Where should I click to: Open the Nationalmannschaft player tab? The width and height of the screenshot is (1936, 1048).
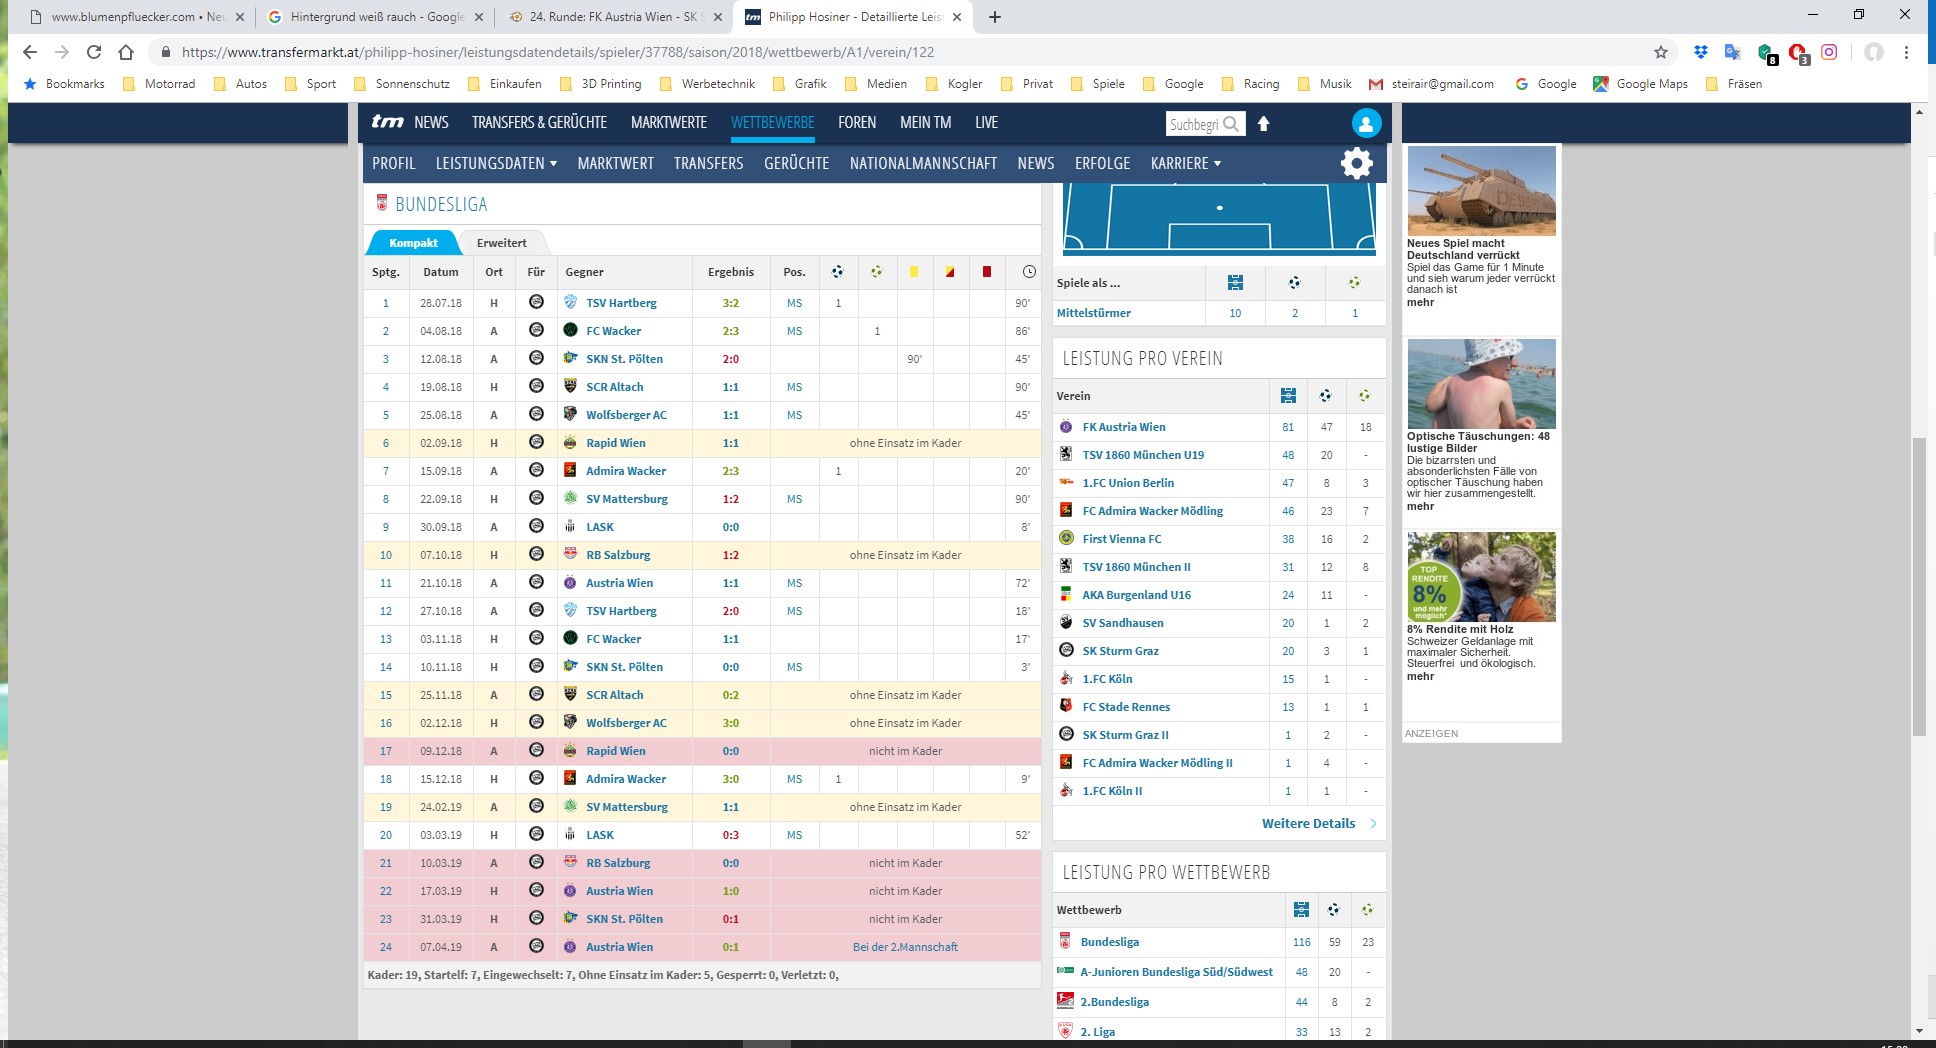click(x=923, y=163)
